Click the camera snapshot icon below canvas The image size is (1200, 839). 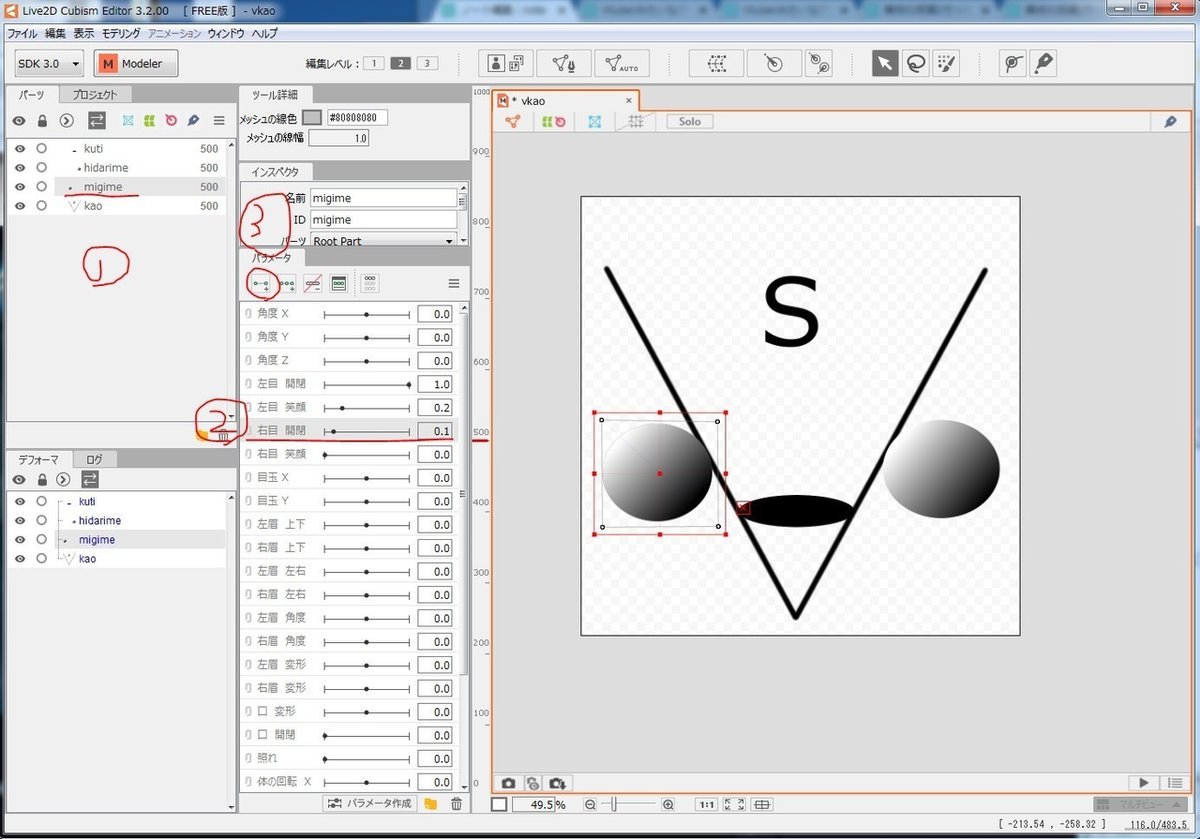pos(508,782)
